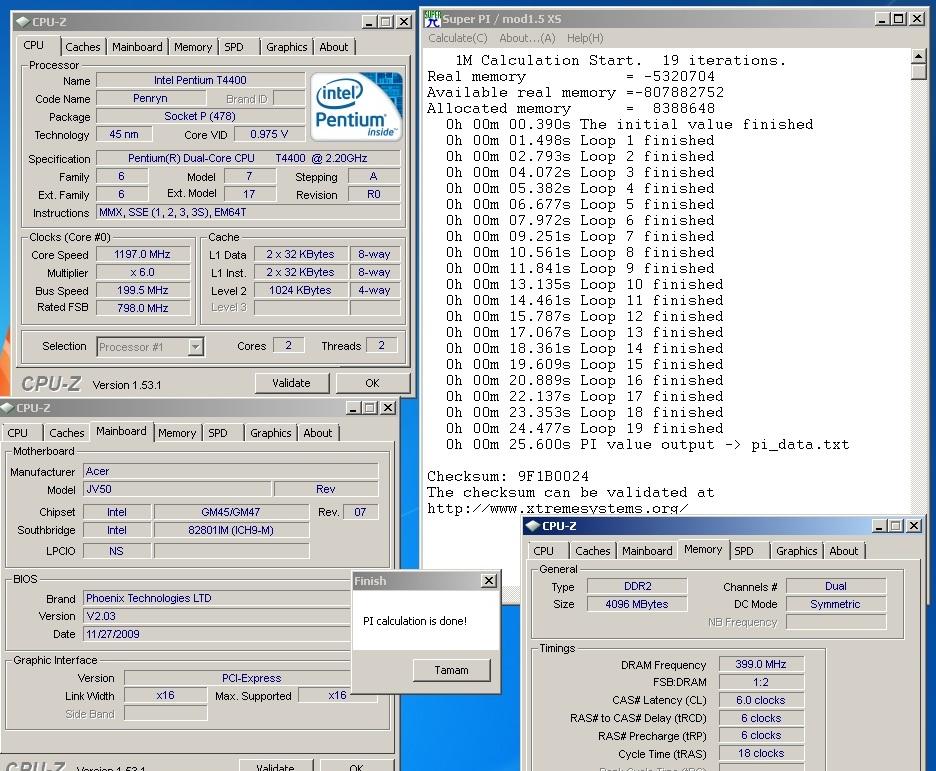Click the BIOS date 11/27/2009
The width and height of the screenshot is (936, 771).
[217, 634]
